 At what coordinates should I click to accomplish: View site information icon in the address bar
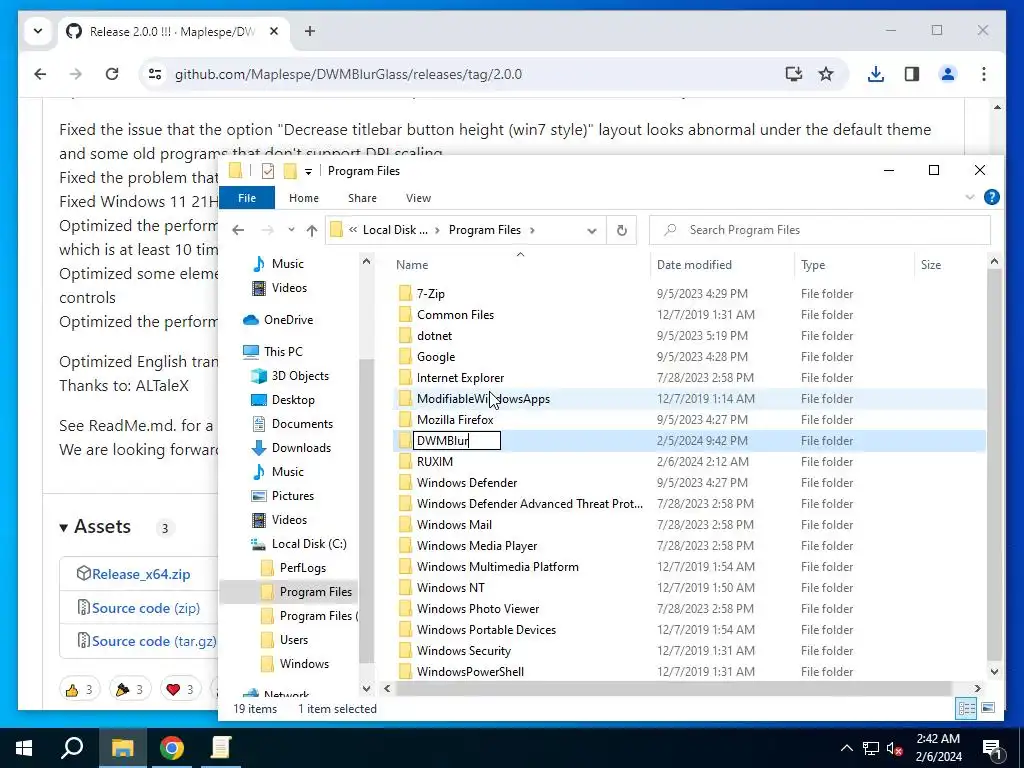tap(155, 74)
